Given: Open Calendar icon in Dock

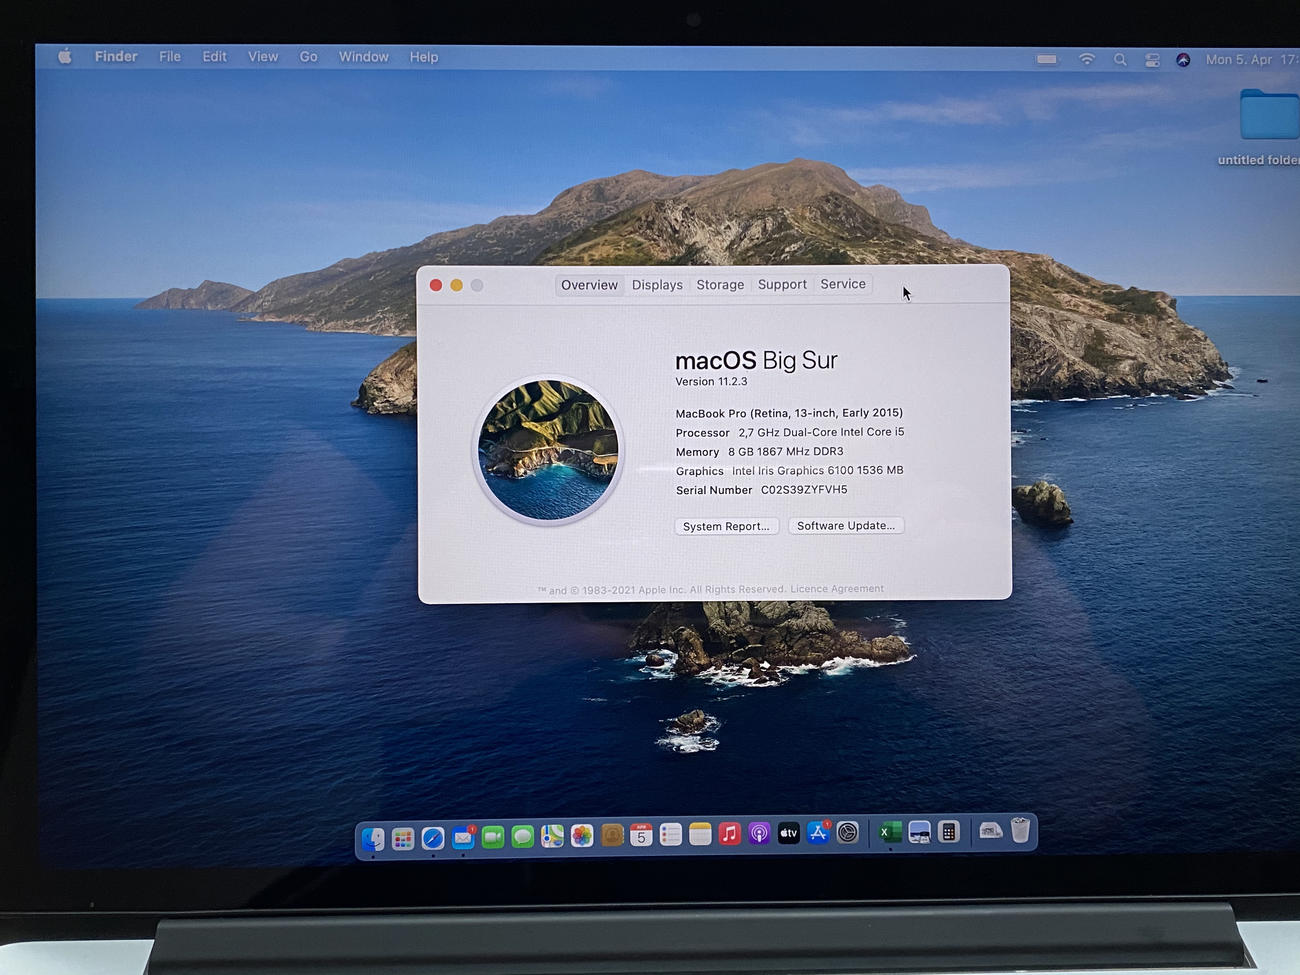Looking at the screenshot, I should click(x=641, y=834).
